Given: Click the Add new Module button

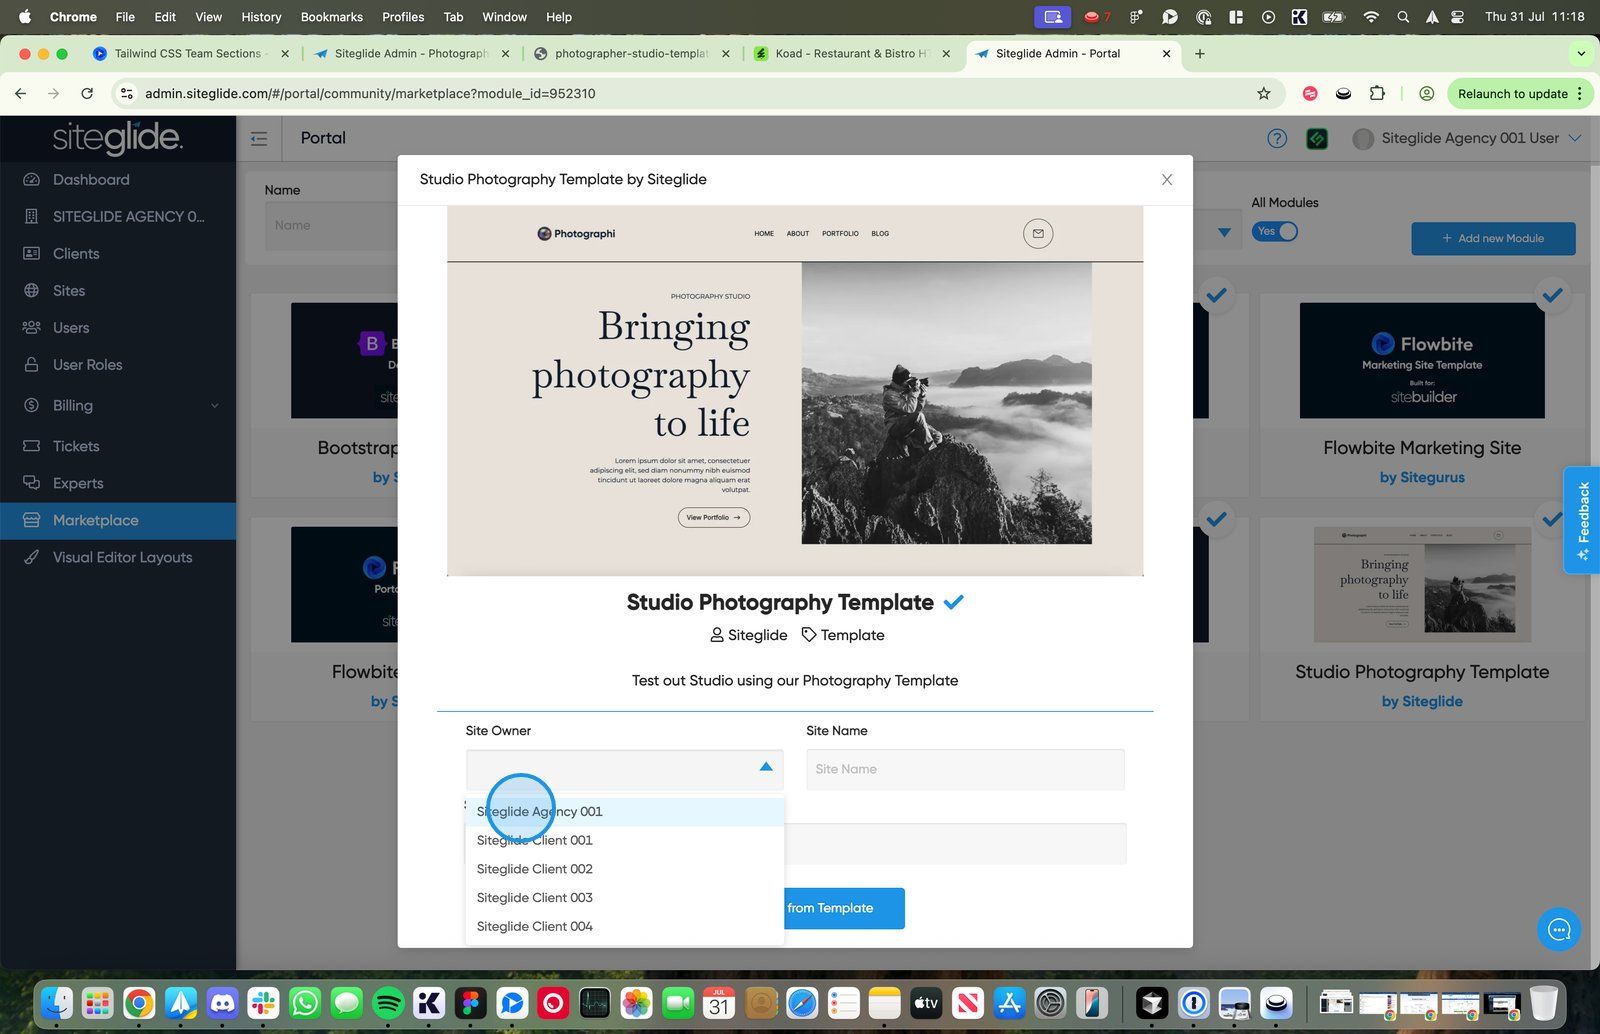Looking at the screenshot, I should [x=1493, y=239].
